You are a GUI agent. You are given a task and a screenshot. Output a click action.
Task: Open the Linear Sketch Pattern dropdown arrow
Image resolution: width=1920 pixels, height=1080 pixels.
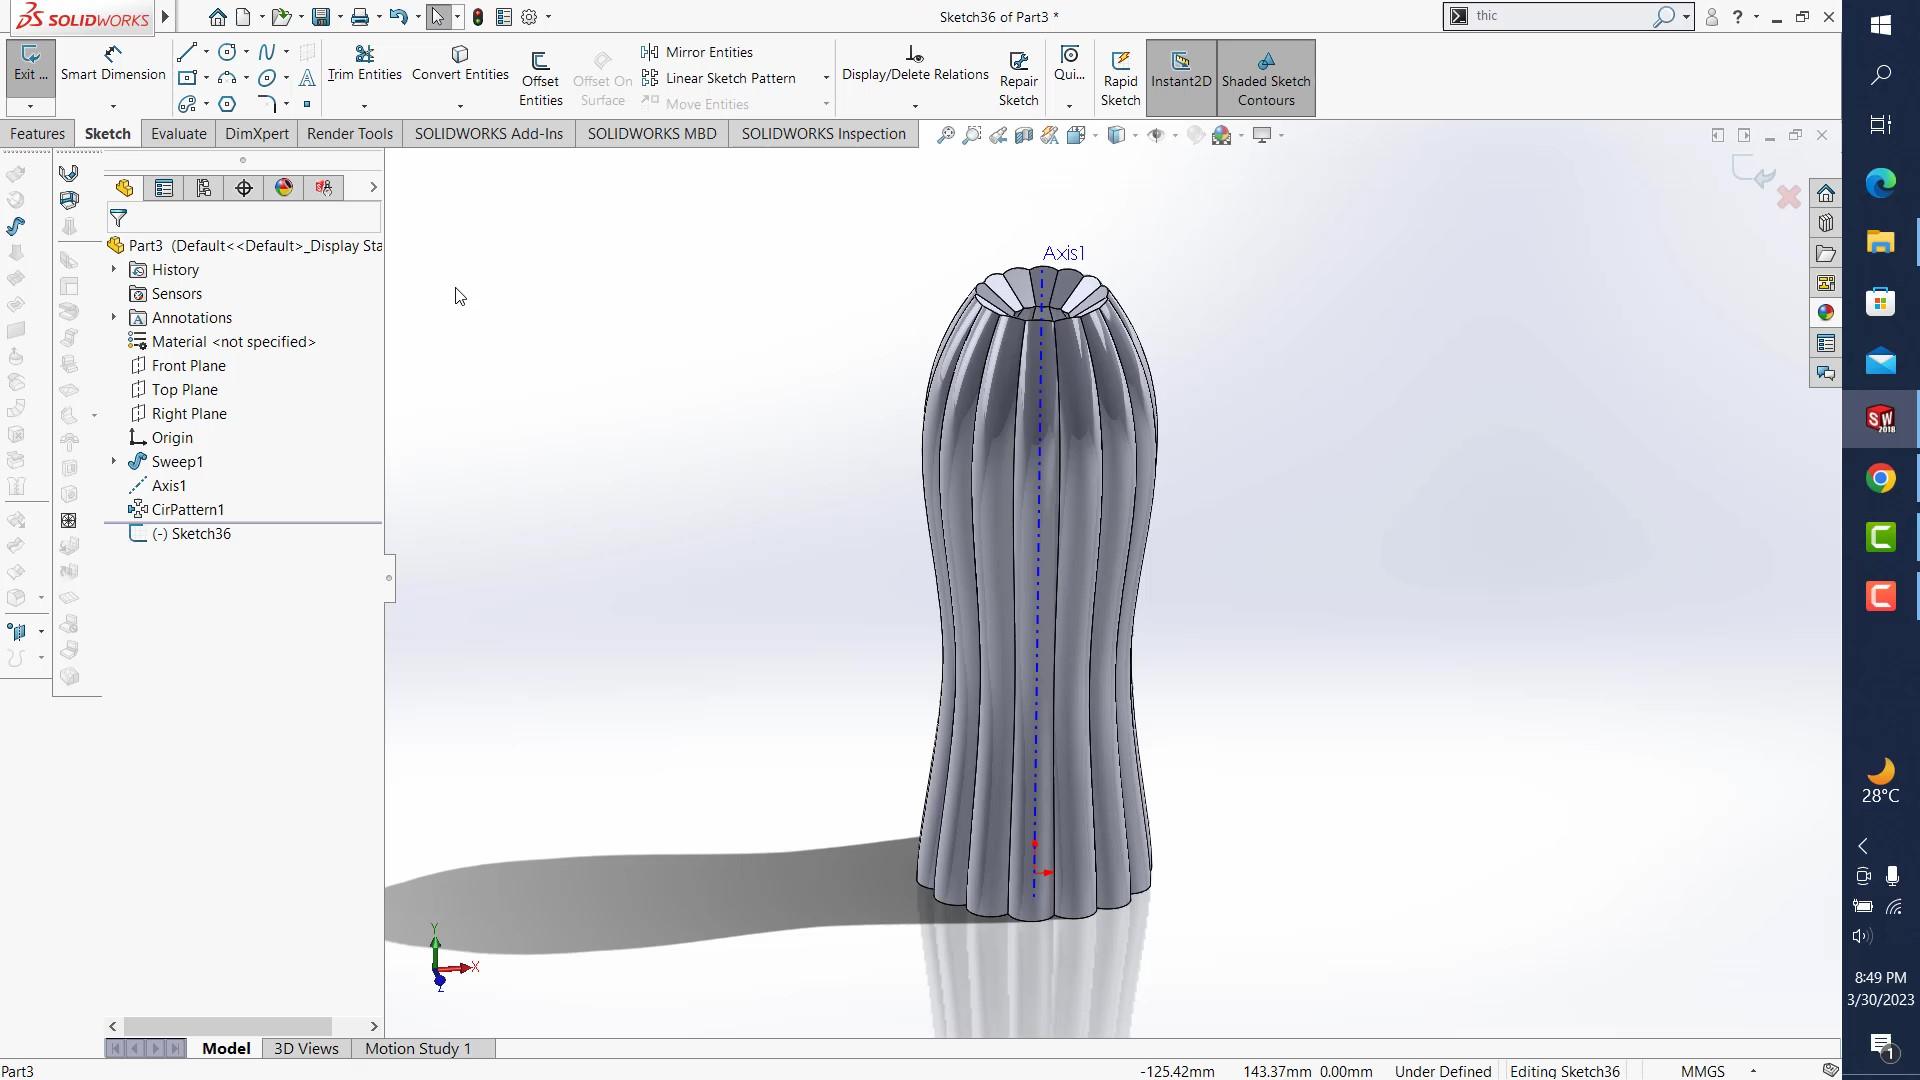point(826,78)
